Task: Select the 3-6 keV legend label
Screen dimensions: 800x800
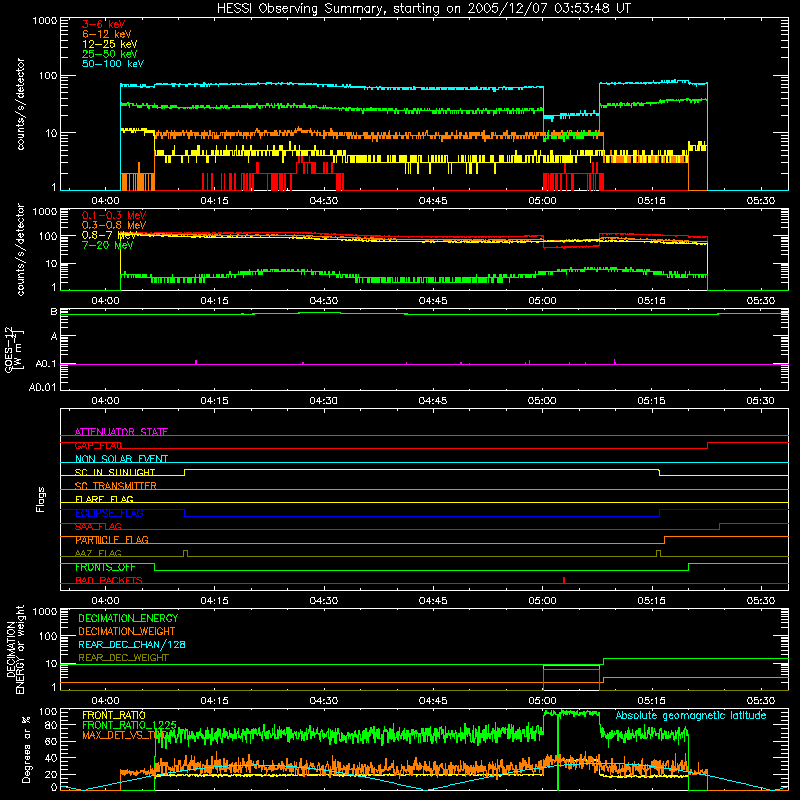Action: coord(104,24)
